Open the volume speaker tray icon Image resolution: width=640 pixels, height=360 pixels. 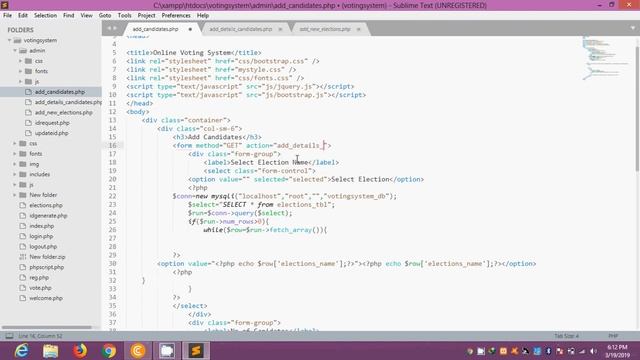593,351
